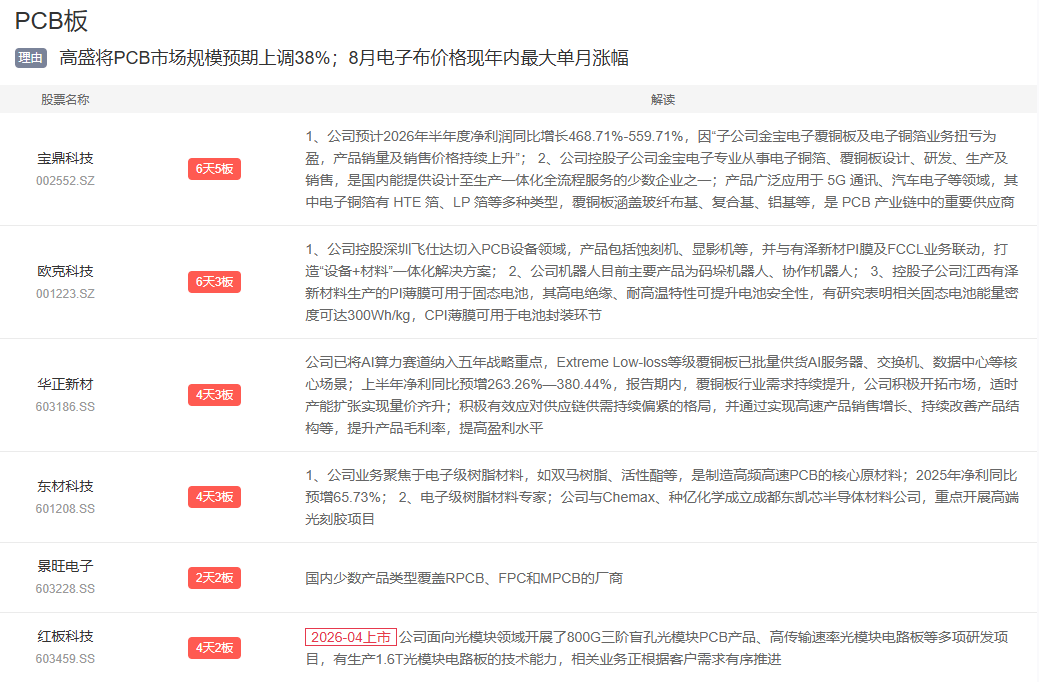Open stock 华正新材
1039x682 pixels.
click(x=65, y=384)
